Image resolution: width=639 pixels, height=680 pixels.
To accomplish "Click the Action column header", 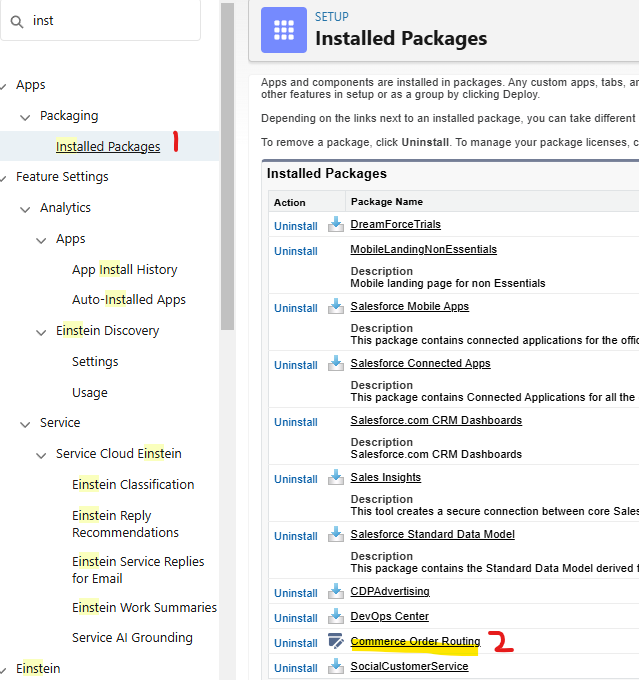I will coord(290,203).
